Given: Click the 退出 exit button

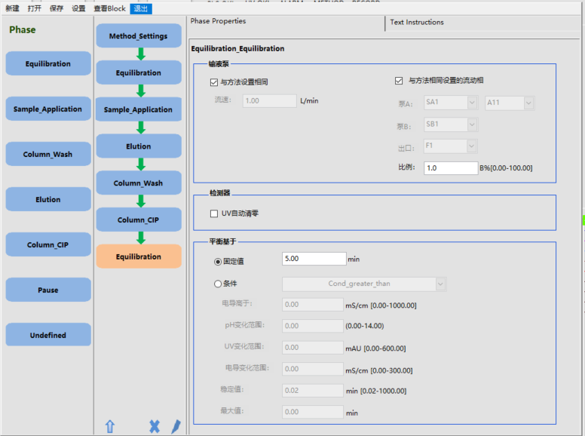Looking at the screenshot, I should (141, 8).
